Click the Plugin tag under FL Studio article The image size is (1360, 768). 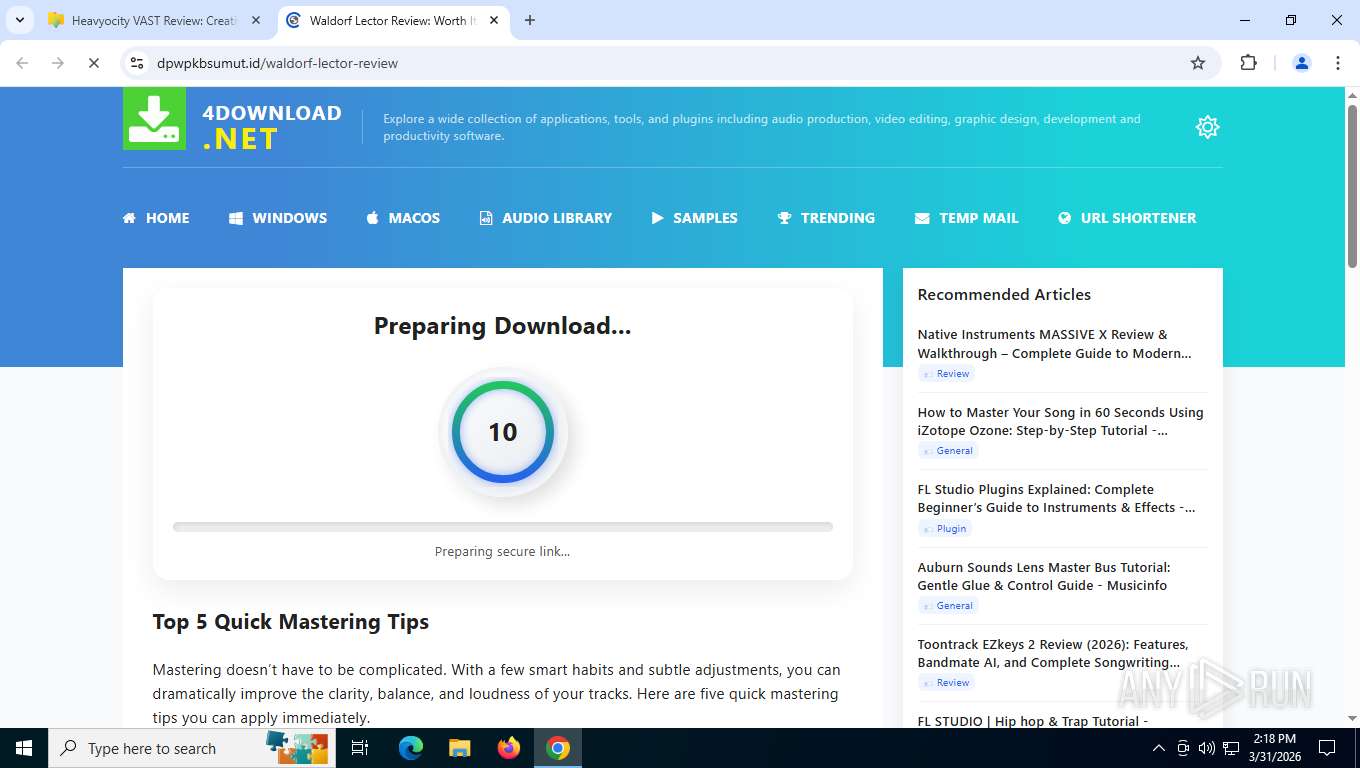pos(945,528)
